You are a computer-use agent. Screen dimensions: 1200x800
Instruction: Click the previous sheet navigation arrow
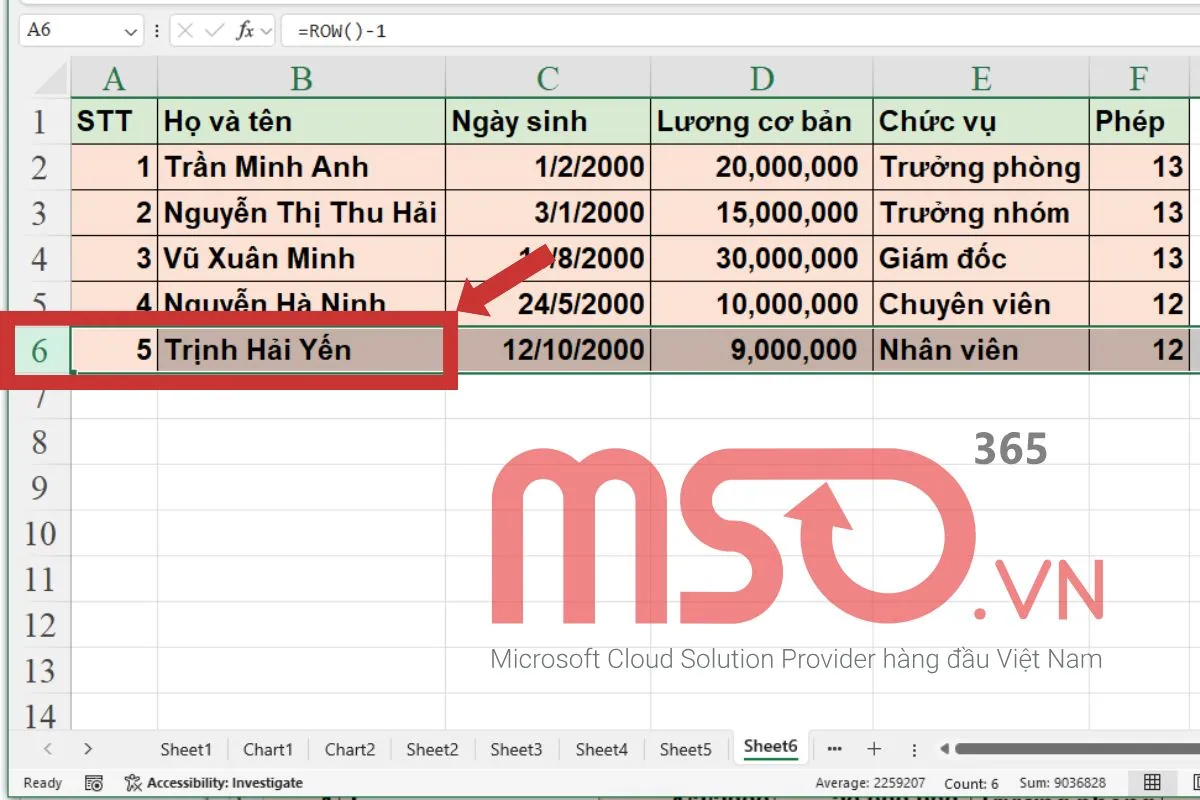point(48,748)
